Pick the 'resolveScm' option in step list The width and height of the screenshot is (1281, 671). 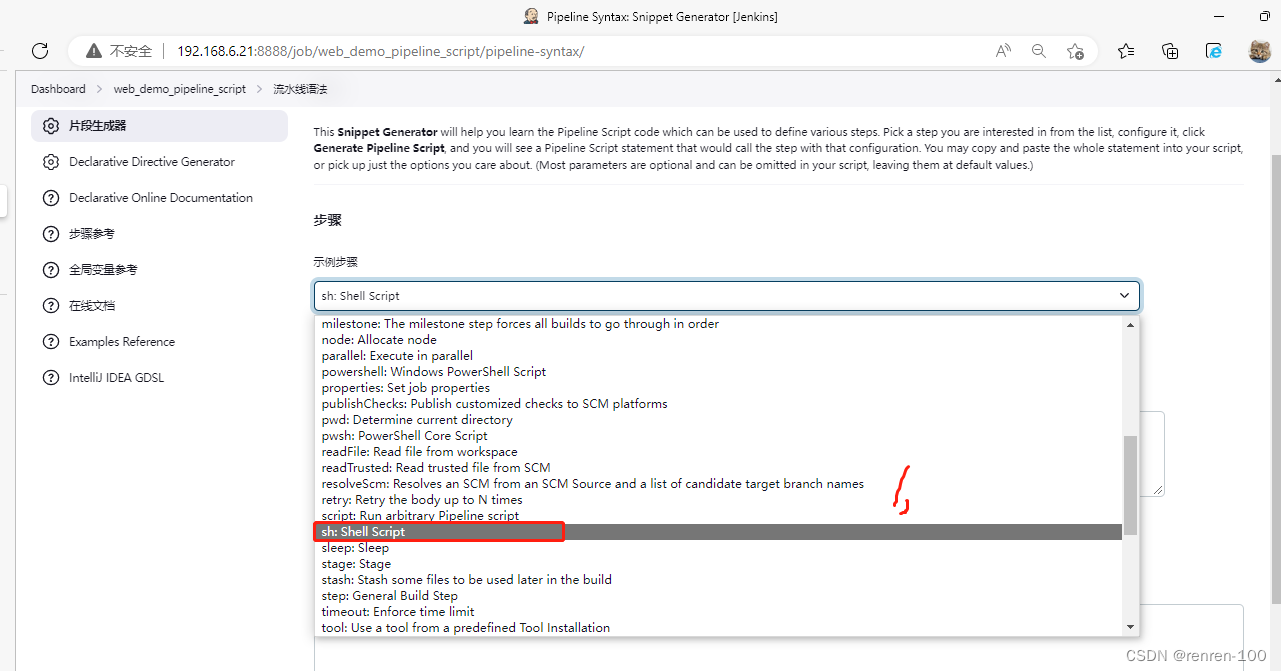click(x=718, y=484)
